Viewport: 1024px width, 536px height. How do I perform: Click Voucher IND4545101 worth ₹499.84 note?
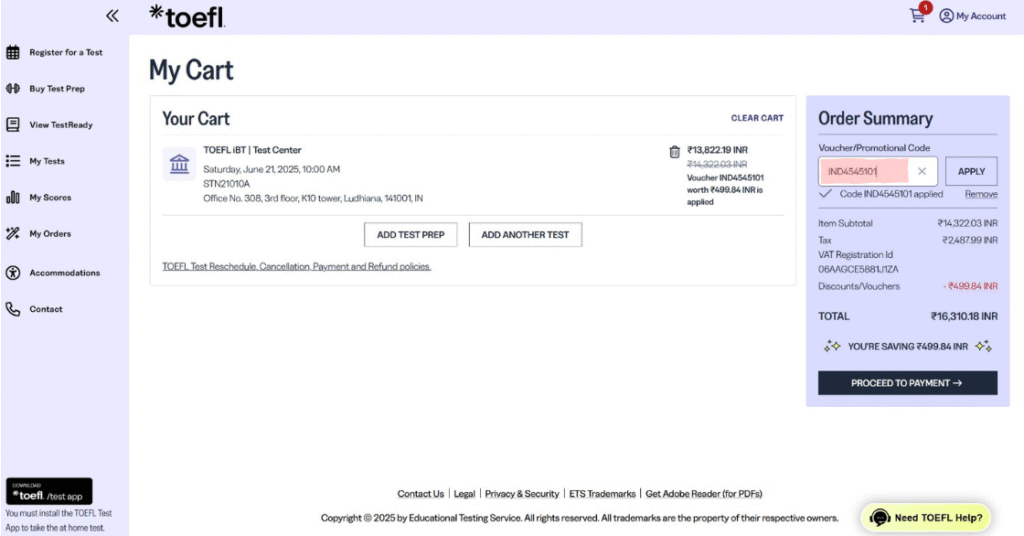tap(725, 189)
